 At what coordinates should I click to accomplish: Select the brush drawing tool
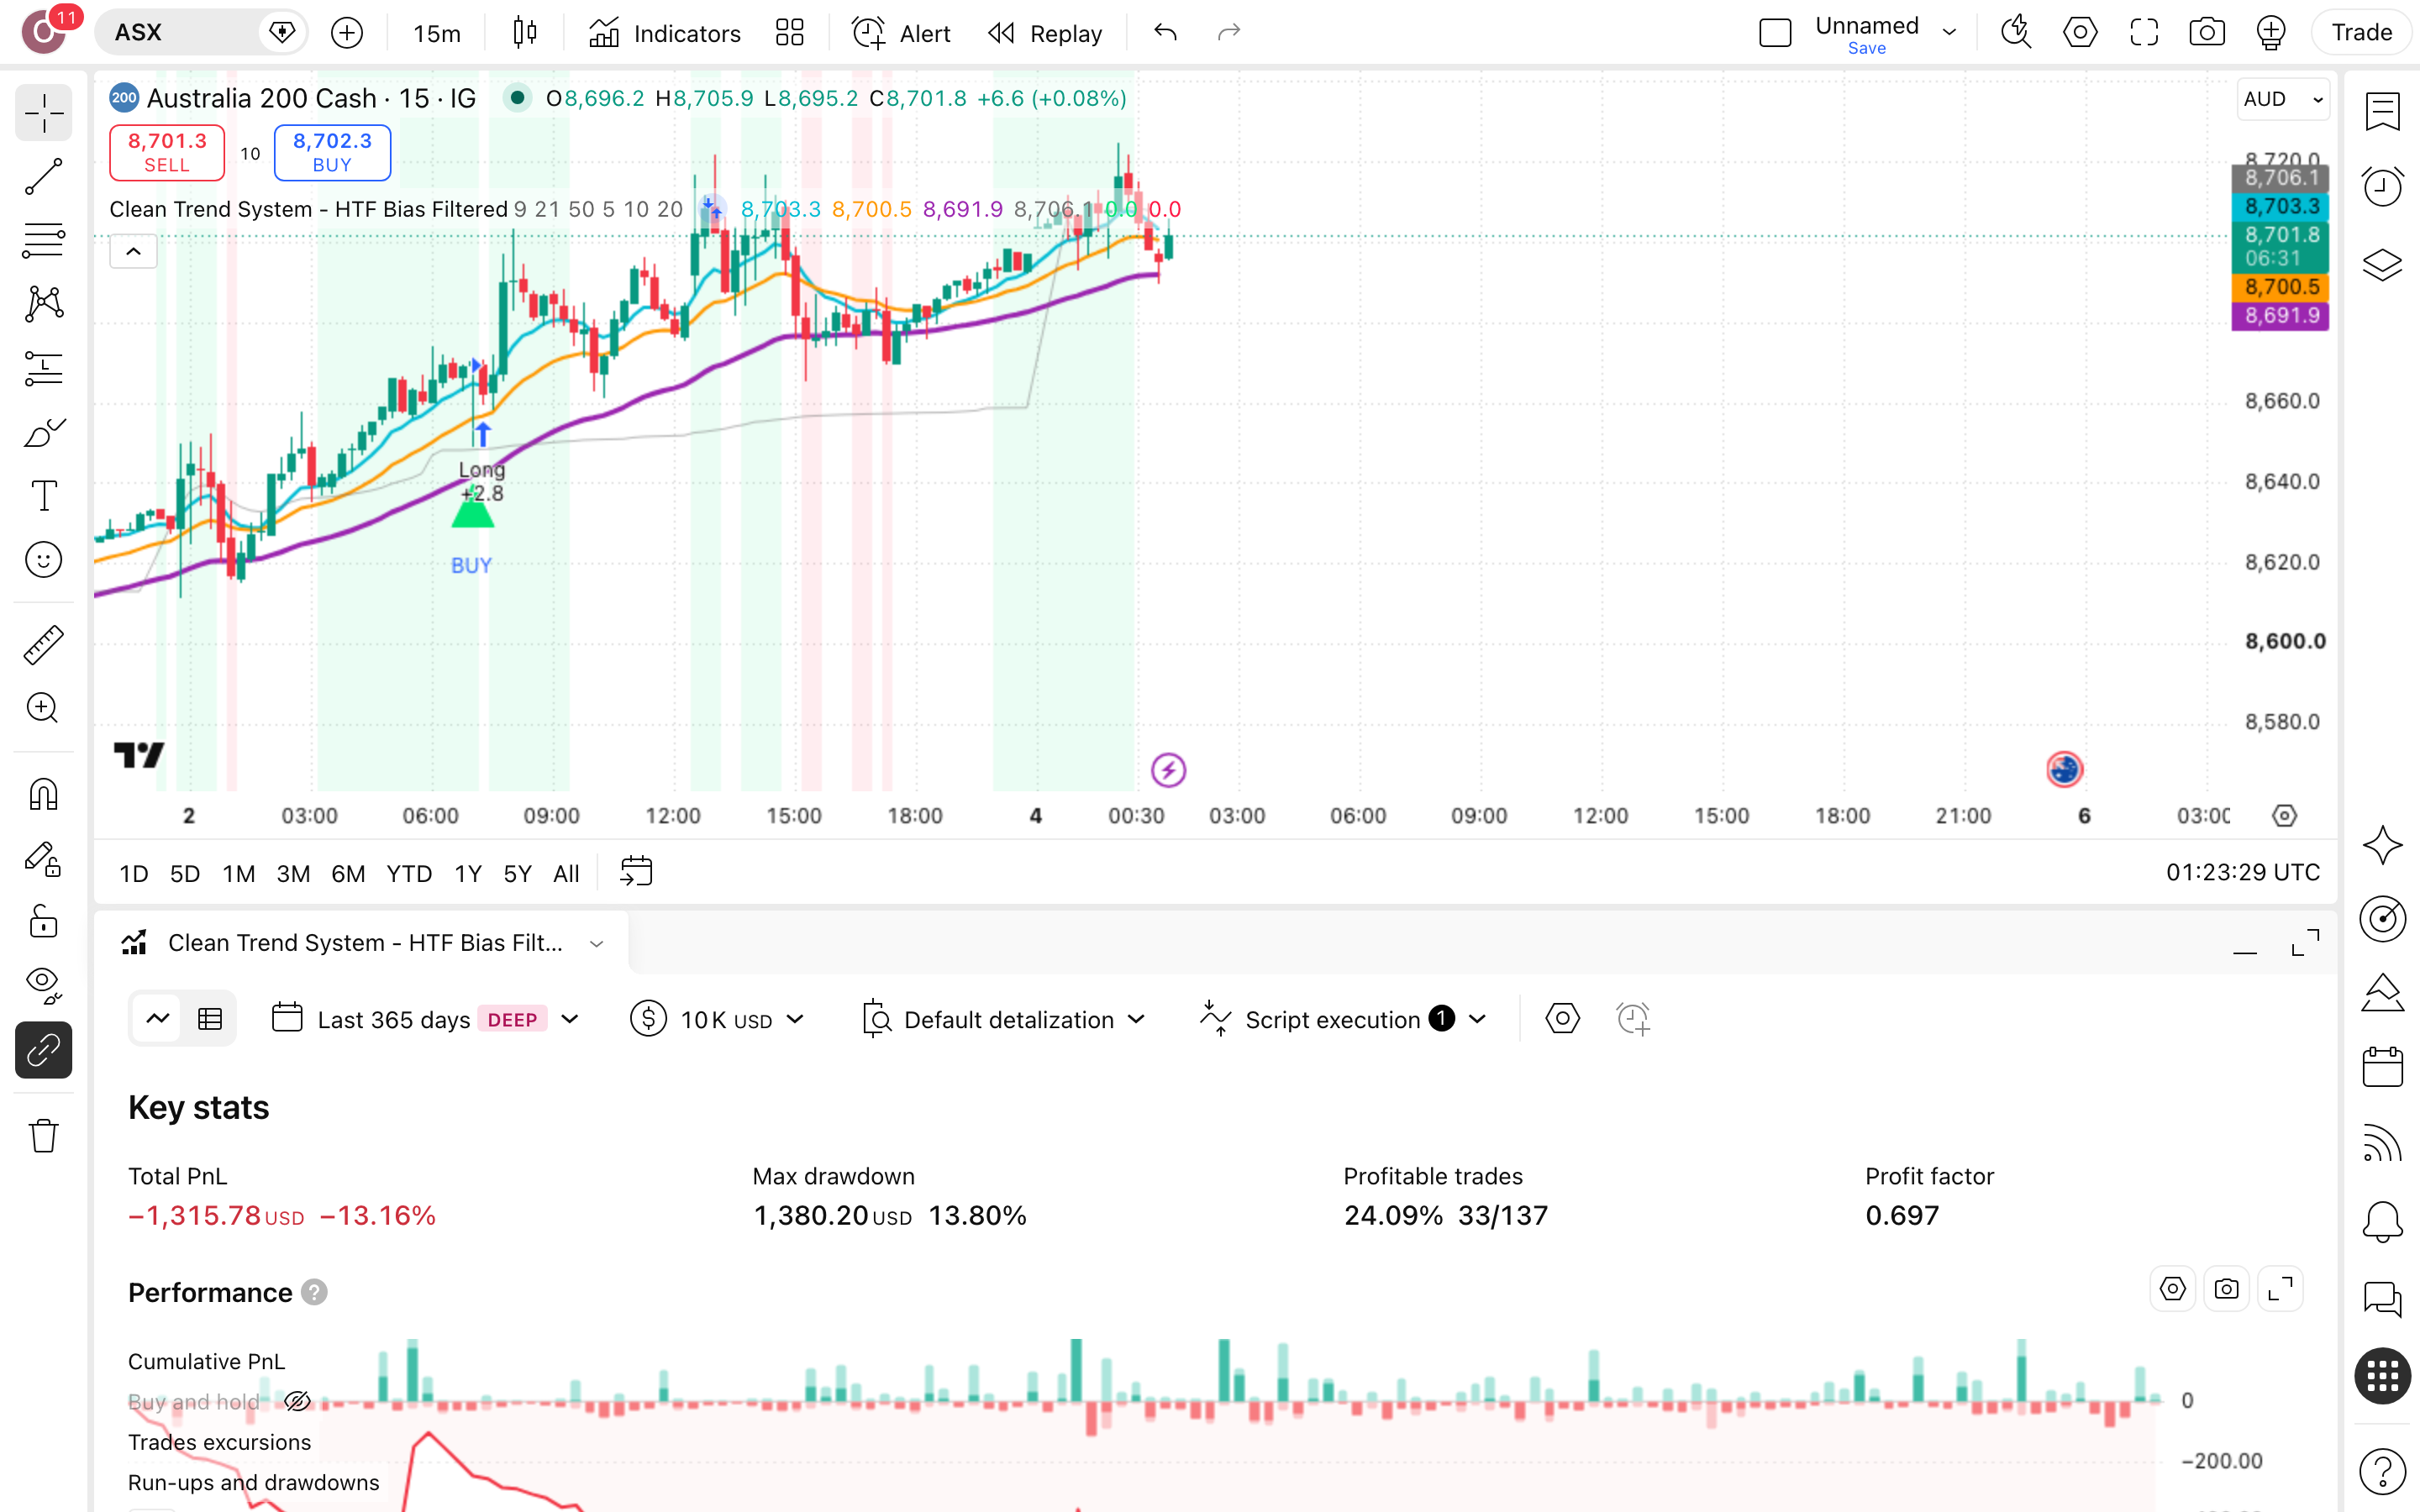[x=43, y=432]
